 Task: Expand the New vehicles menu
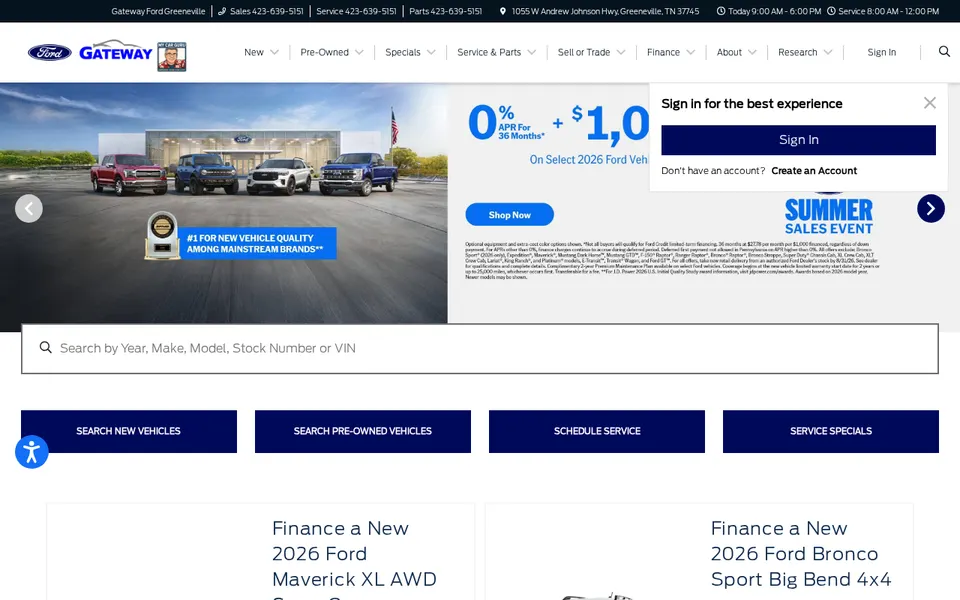(x=261, y=52)
